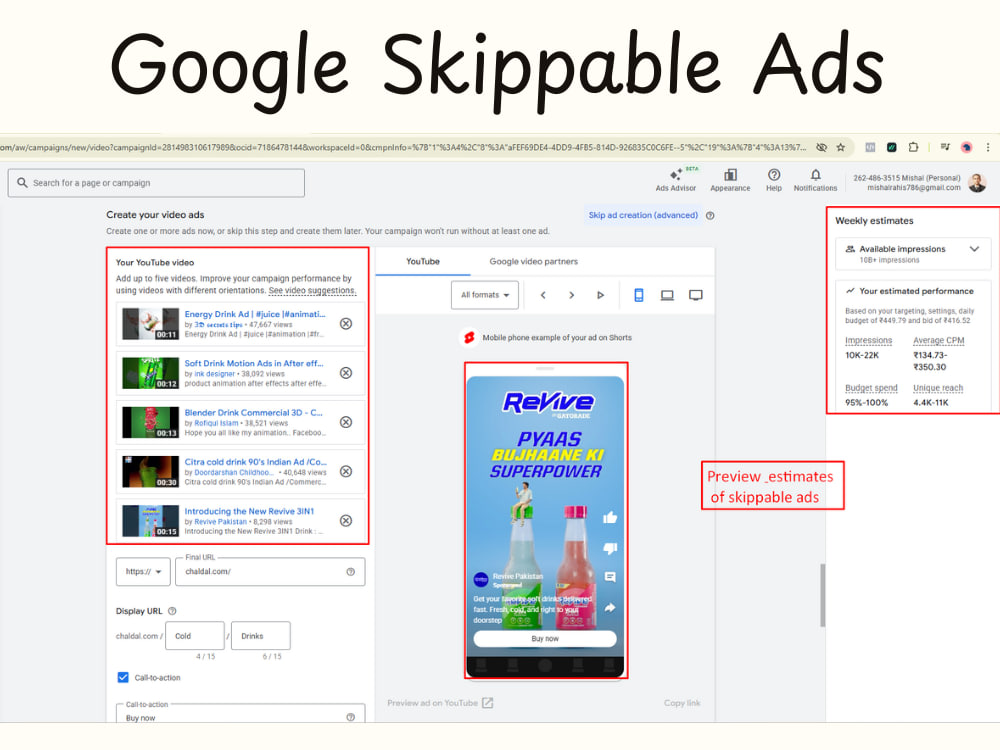This screenshot has width=1000, height=750.
Task: Click Skip ad creation (advanced) button
Action: (x=643, y=216)
